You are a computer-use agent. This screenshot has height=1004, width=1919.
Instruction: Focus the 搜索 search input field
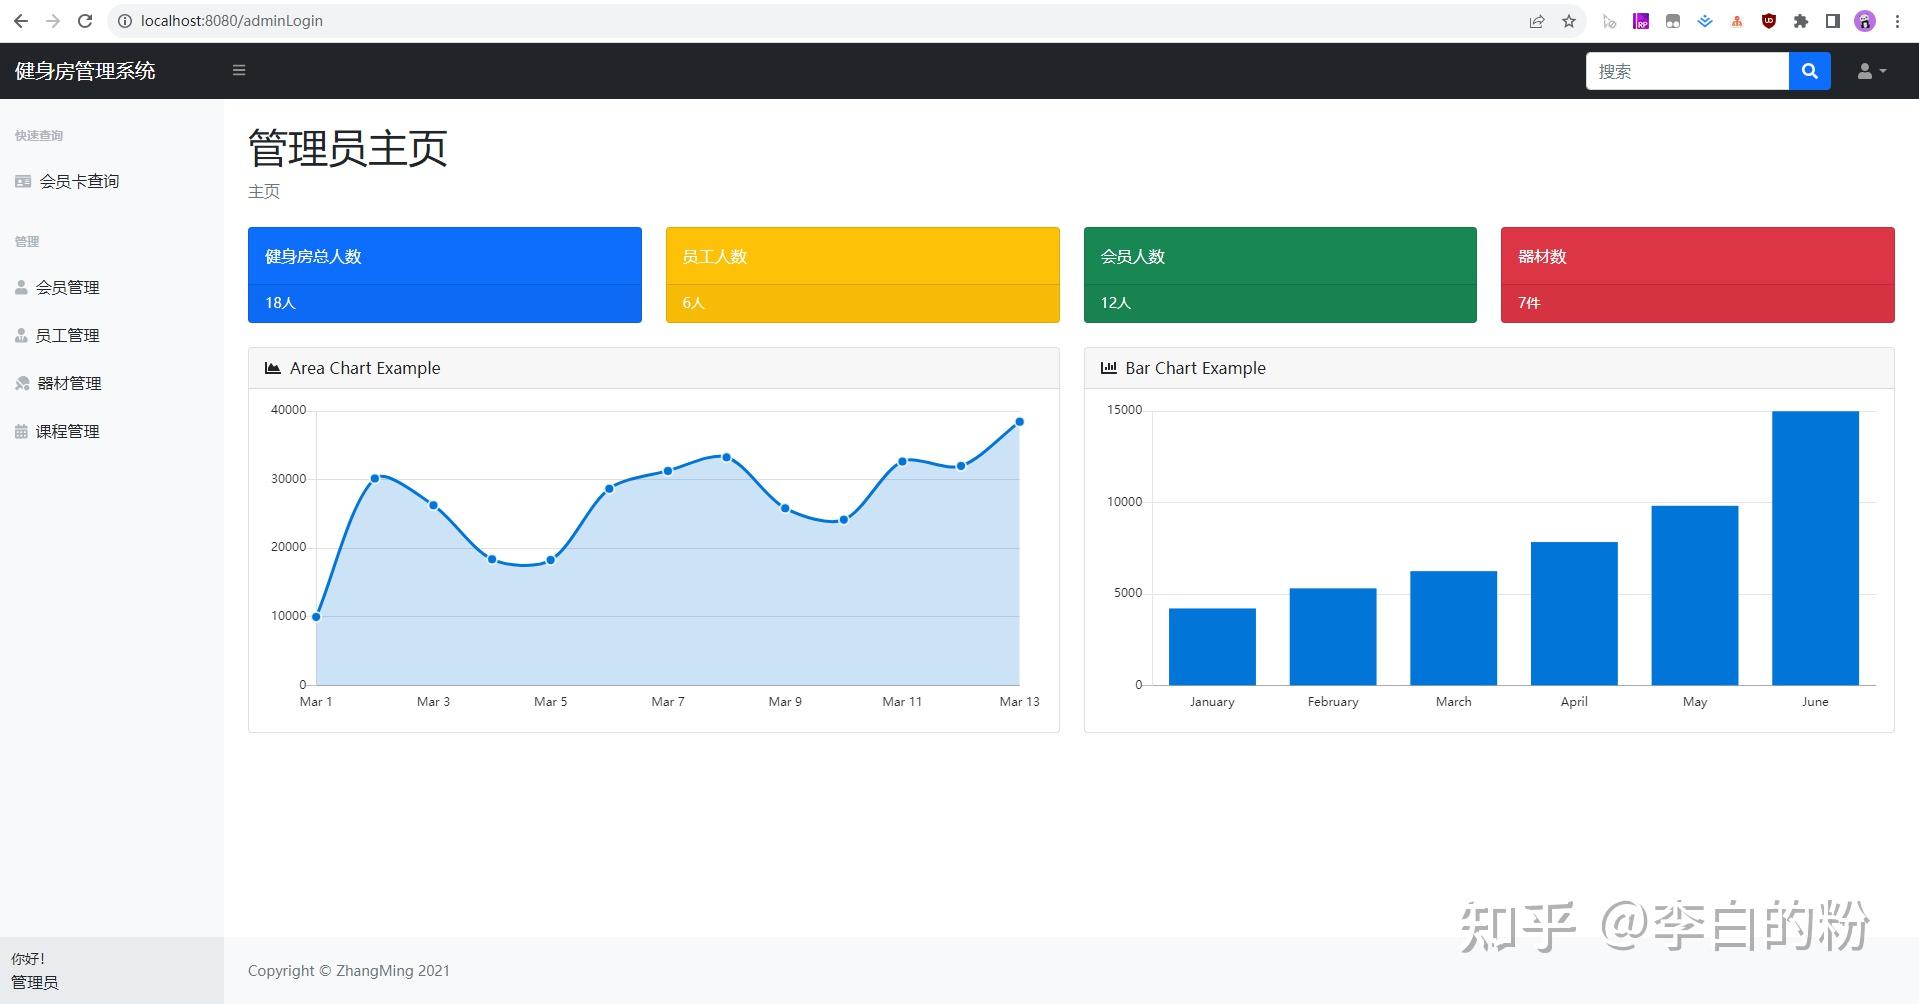[1687, 71]
